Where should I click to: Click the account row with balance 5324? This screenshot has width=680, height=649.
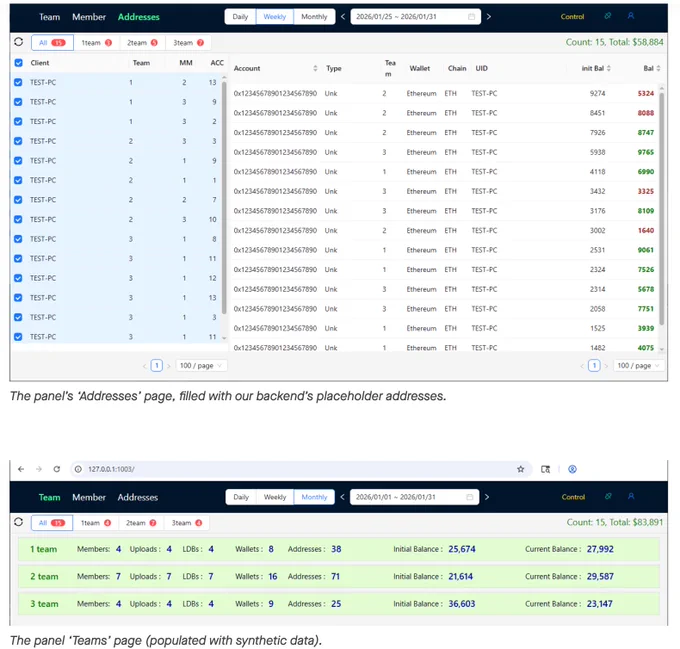tap(445, 93)
